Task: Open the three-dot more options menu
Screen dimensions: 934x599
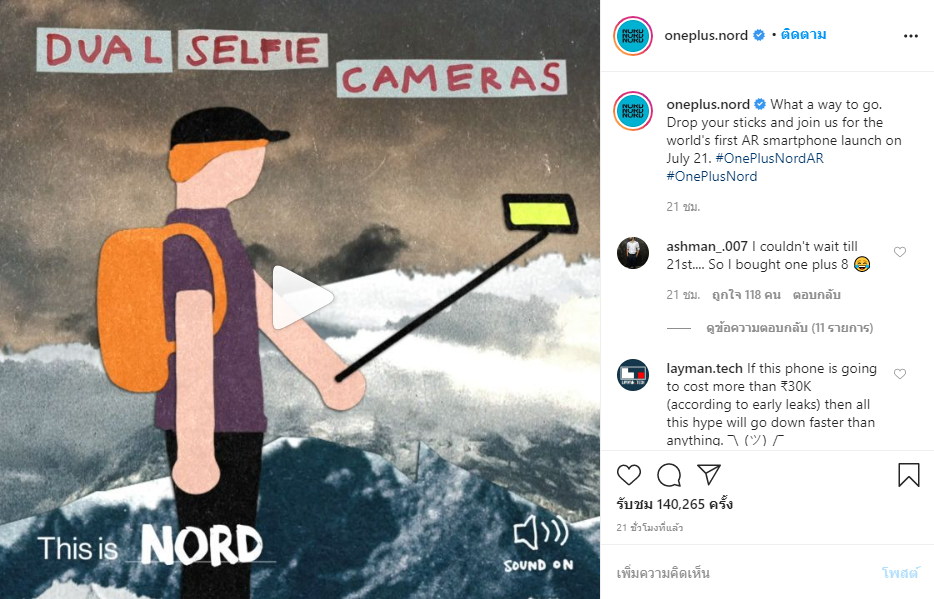Action: coord(910,36)
